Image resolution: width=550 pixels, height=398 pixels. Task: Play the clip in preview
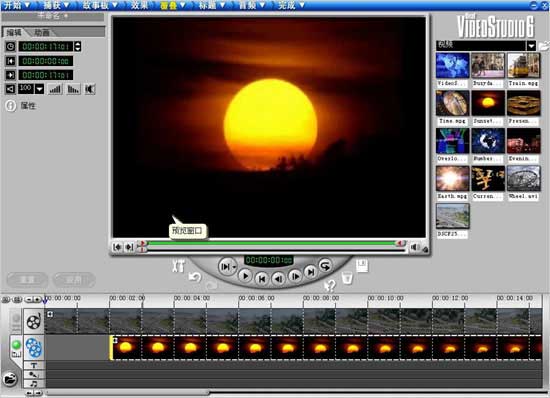coord(245,276)
